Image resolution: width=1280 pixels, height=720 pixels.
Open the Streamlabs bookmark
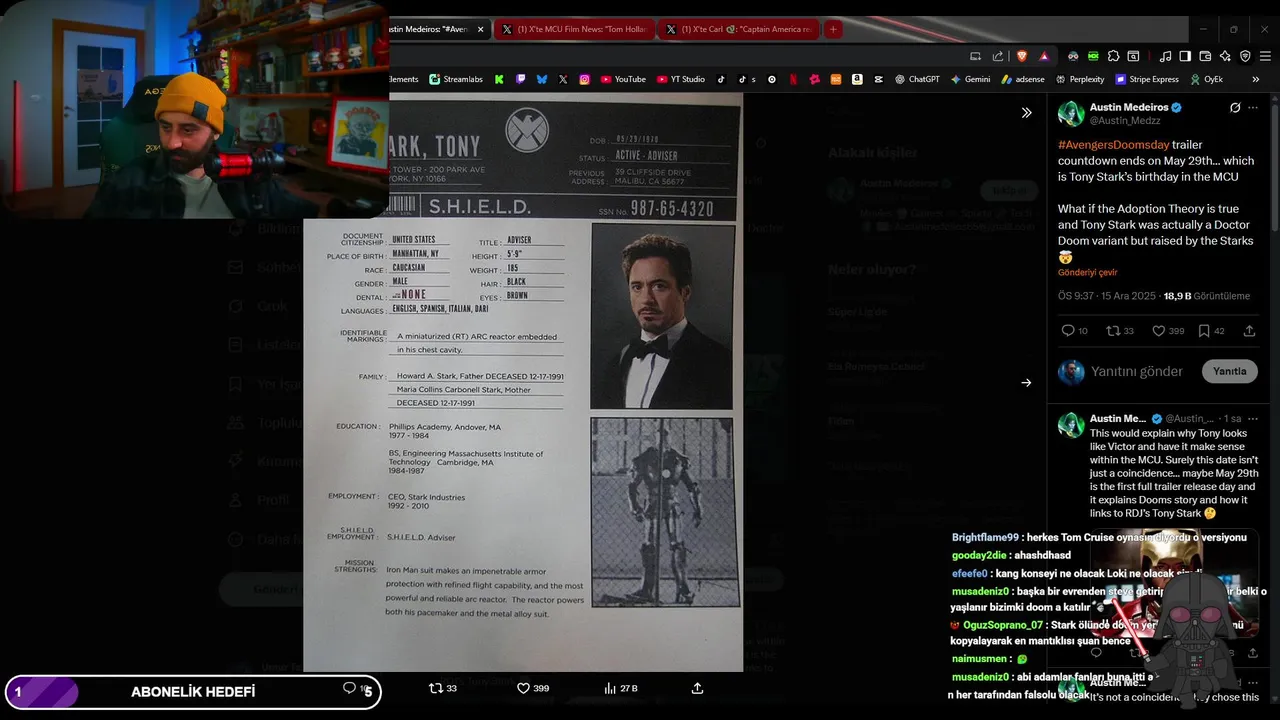point(456,79)
